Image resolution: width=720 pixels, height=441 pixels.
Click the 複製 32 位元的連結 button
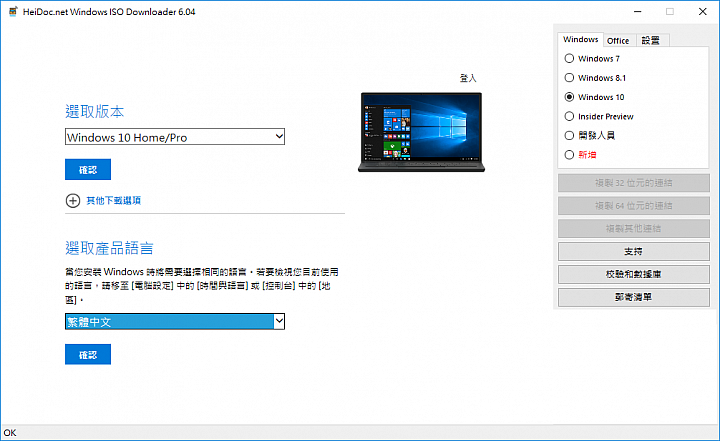point(634,183)
